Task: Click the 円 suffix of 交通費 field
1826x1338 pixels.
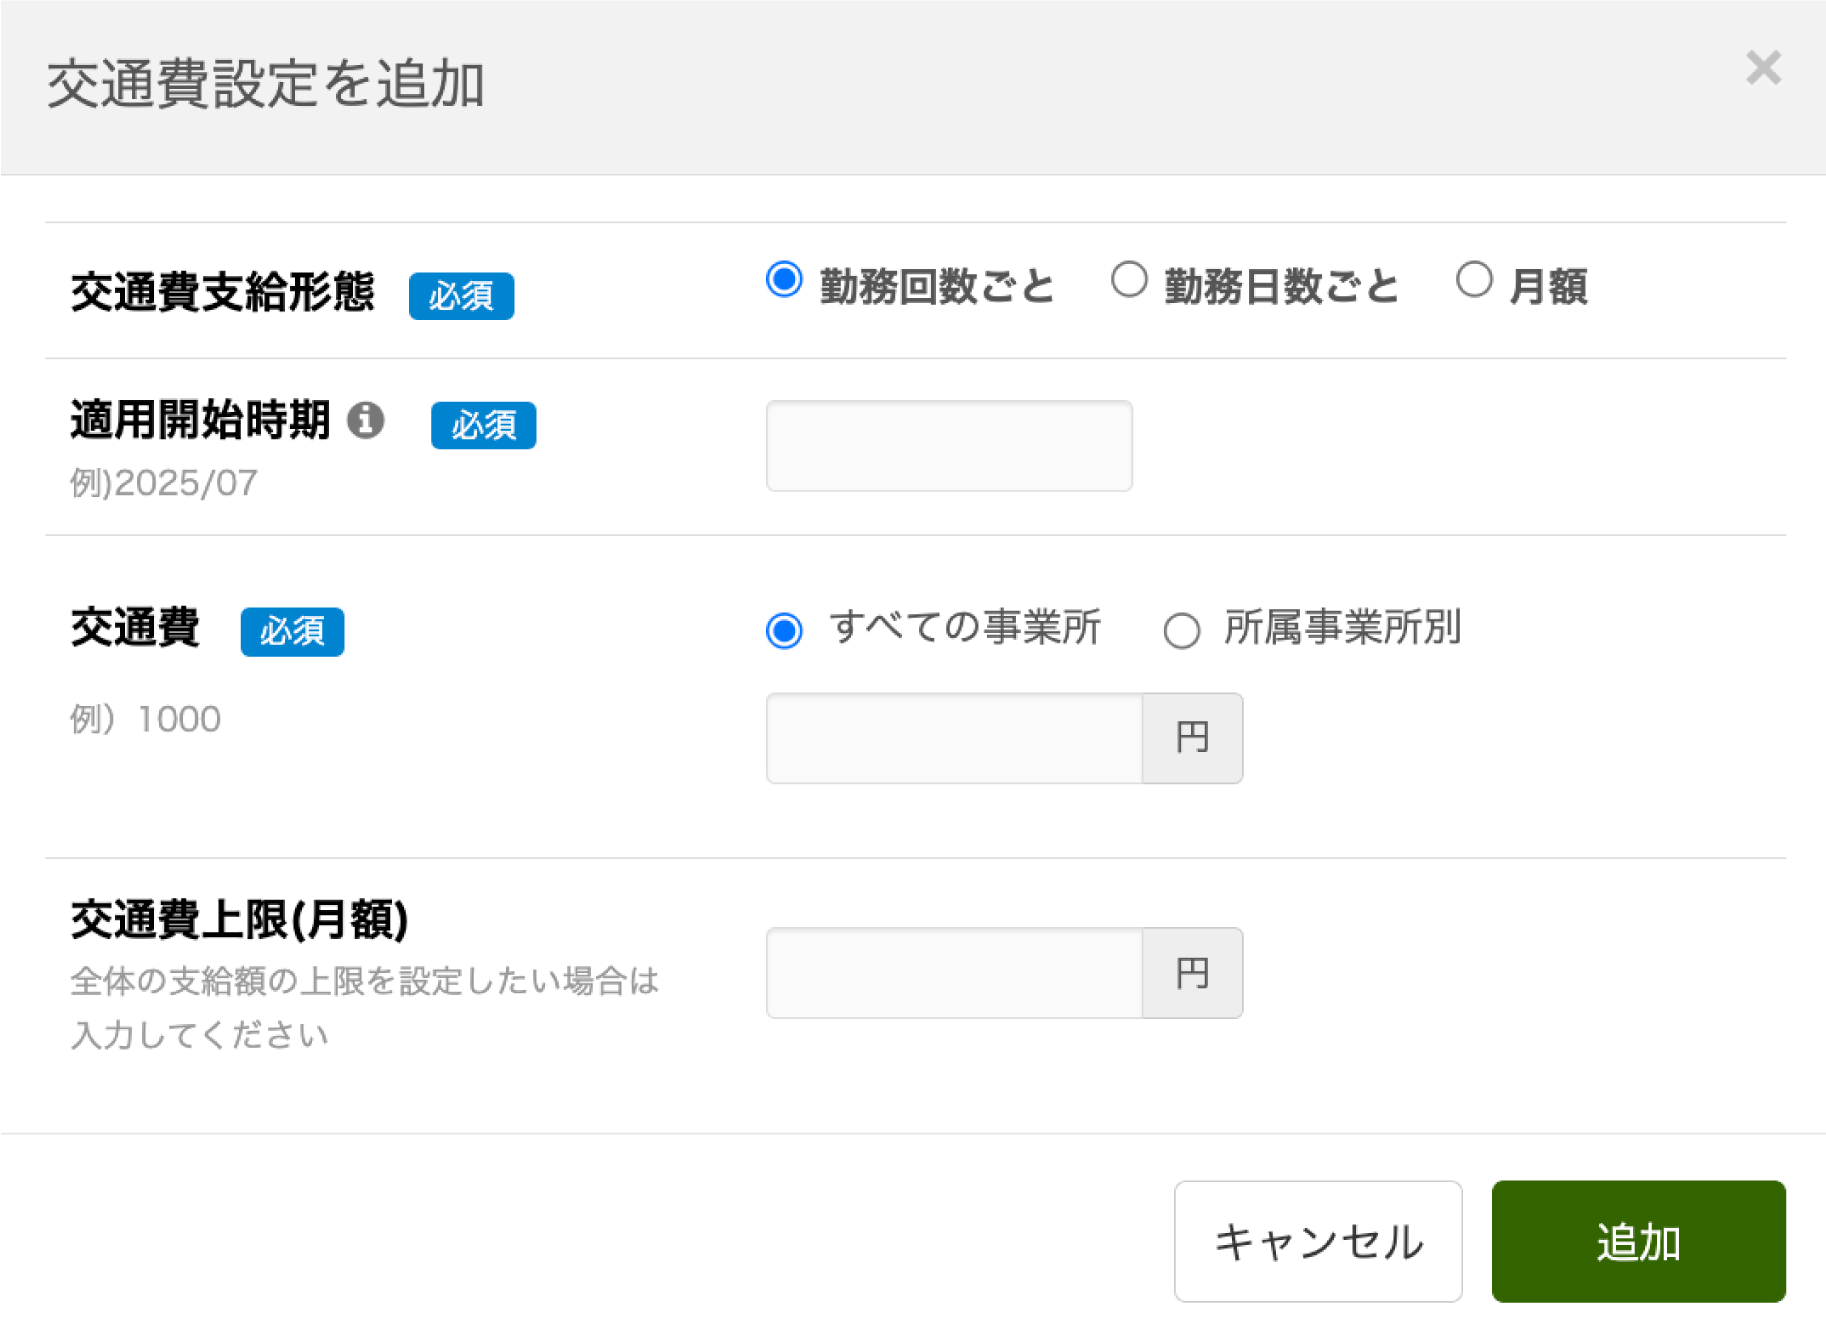Action: point(1192,738)
